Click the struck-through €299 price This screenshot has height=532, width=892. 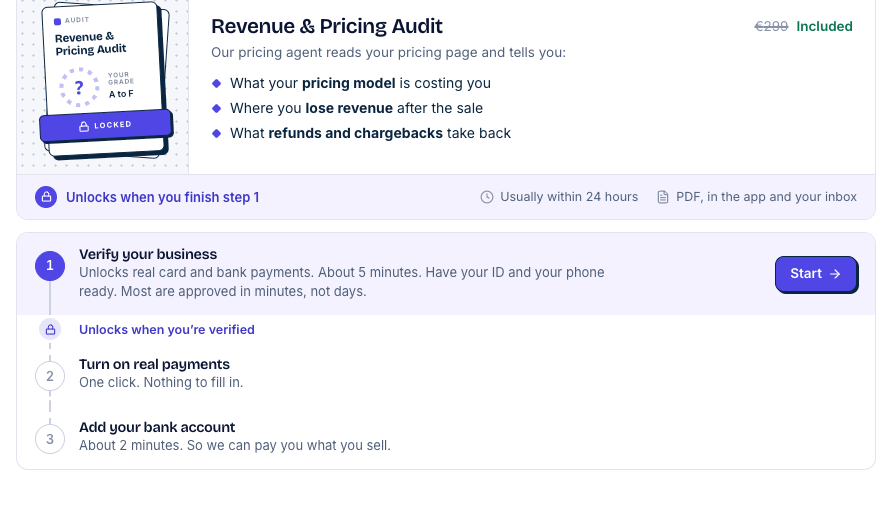pyautogui.click(x=771, y=26)
